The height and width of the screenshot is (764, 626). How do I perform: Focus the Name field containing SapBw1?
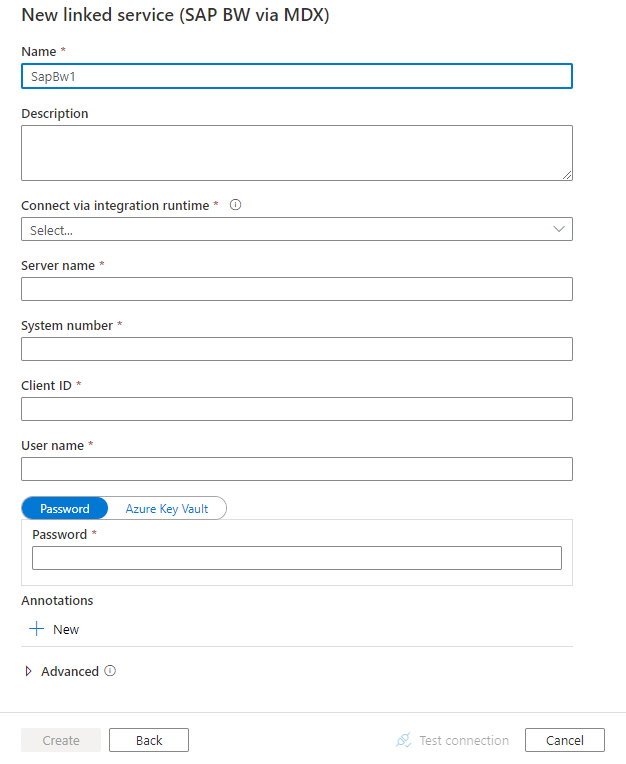pos(296,77)
